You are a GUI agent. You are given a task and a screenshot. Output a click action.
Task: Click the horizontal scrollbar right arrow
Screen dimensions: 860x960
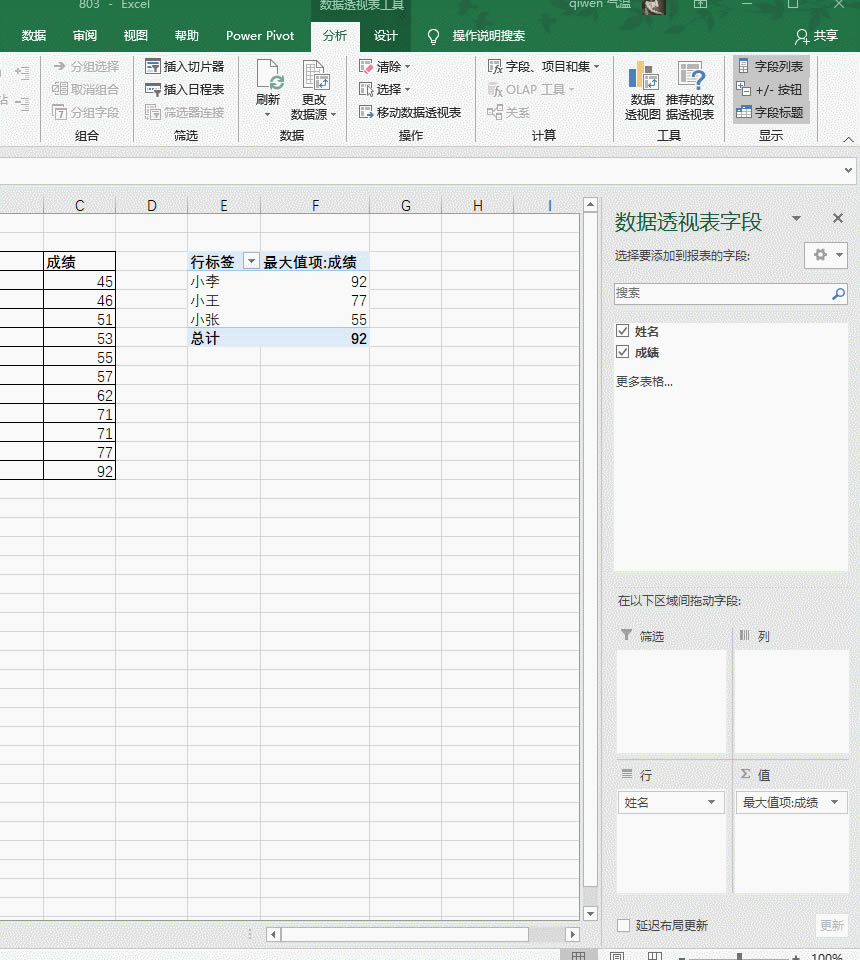point(571,935)
